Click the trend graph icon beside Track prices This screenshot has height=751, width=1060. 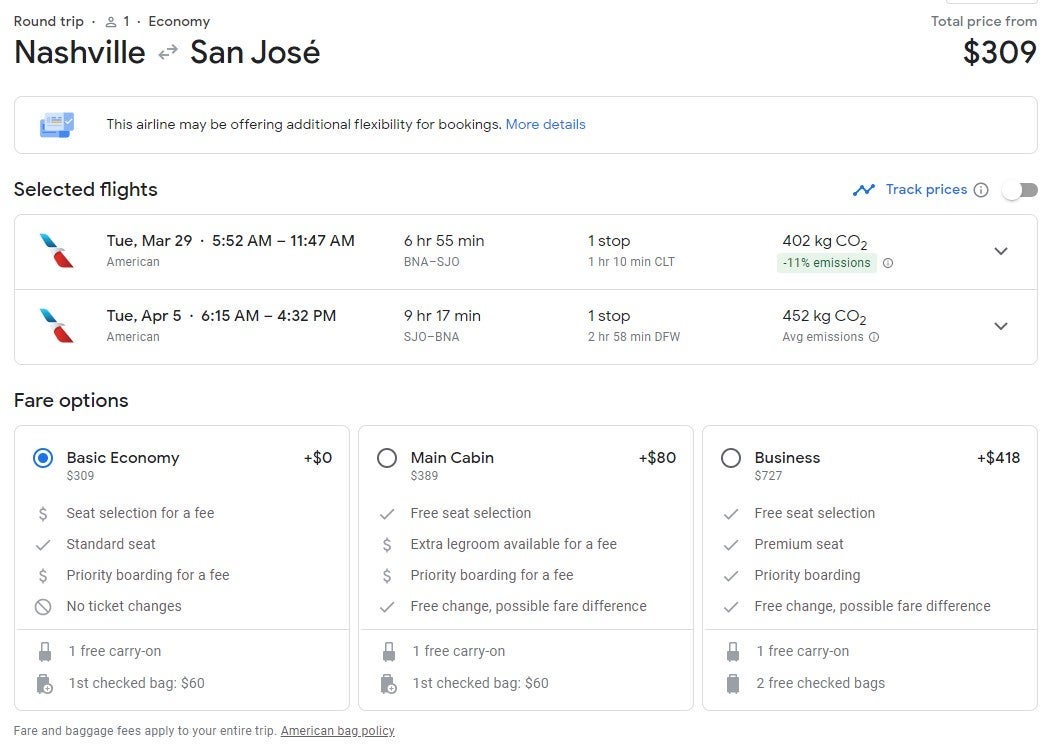tap(864, 190)
